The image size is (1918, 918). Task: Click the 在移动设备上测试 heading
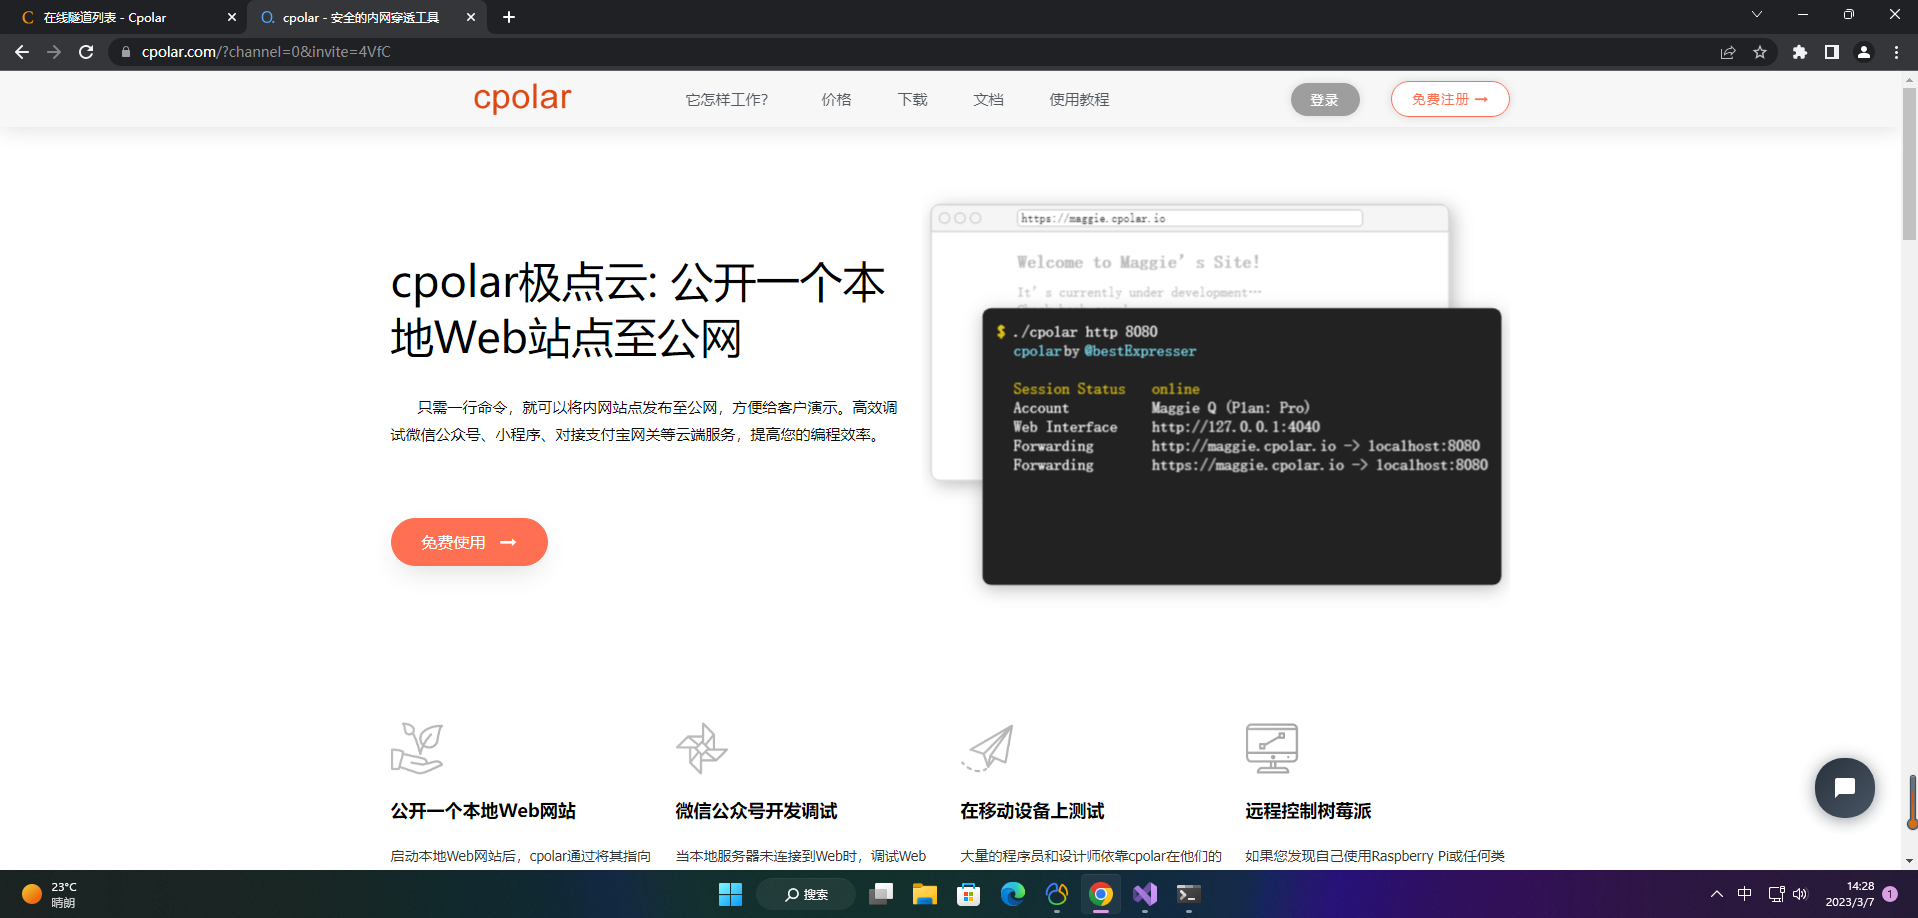(1032, 811)
